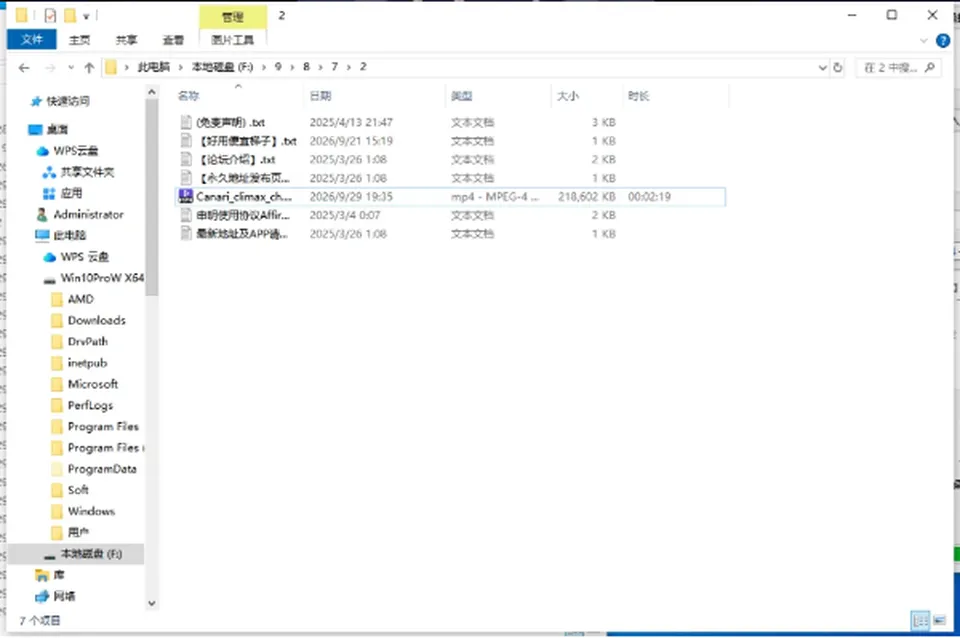This screenshot has height=638, width=960.
Task: Sort files by the 大小 column header
Action: [x=568, y=96]
